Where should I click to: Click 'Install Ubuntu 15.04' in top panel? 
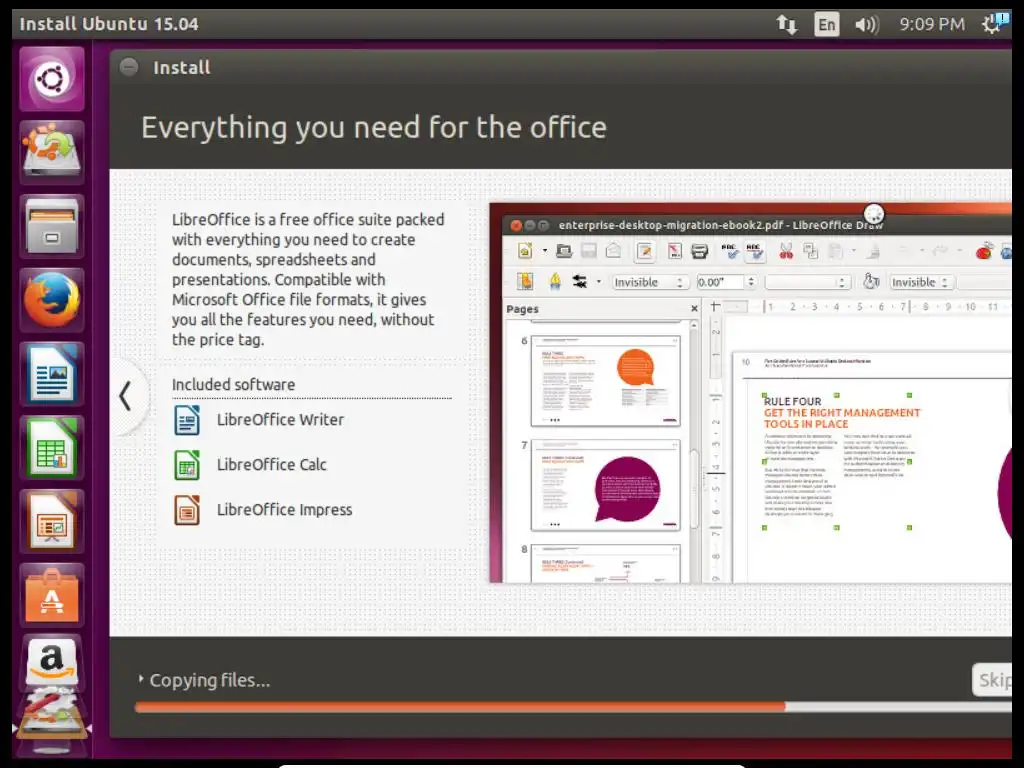click(108, 24)
